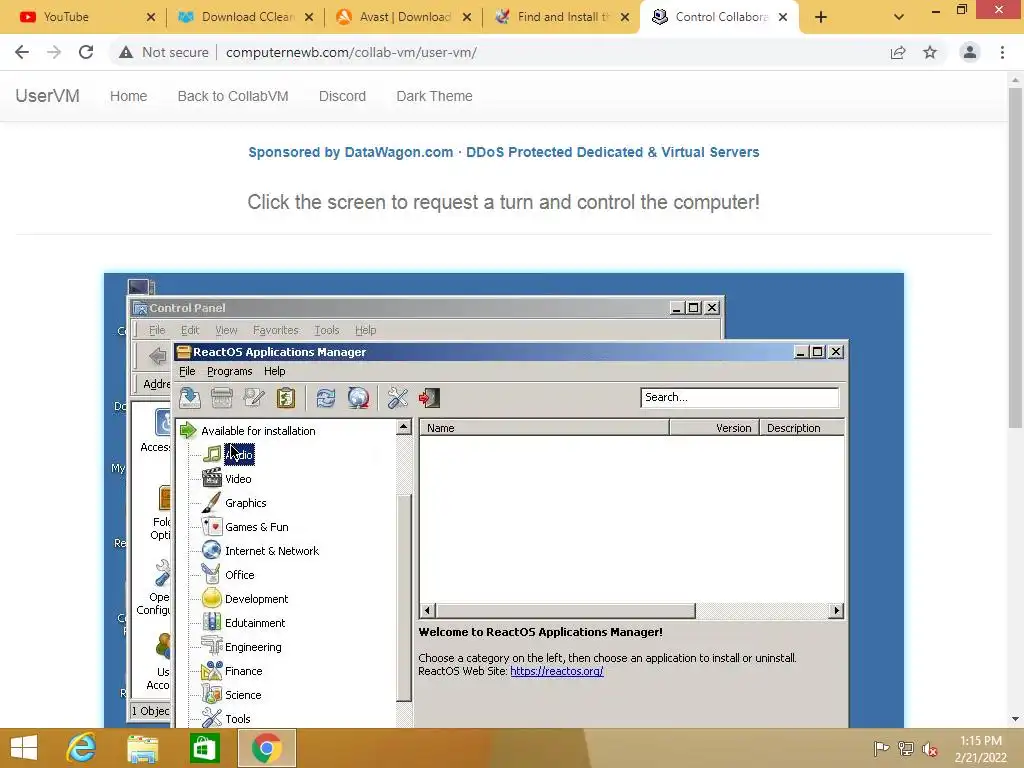Click the Refresh toolbar icon in Applications Manager
Screen dimensions: 1024x768
[x=326, y=398]
